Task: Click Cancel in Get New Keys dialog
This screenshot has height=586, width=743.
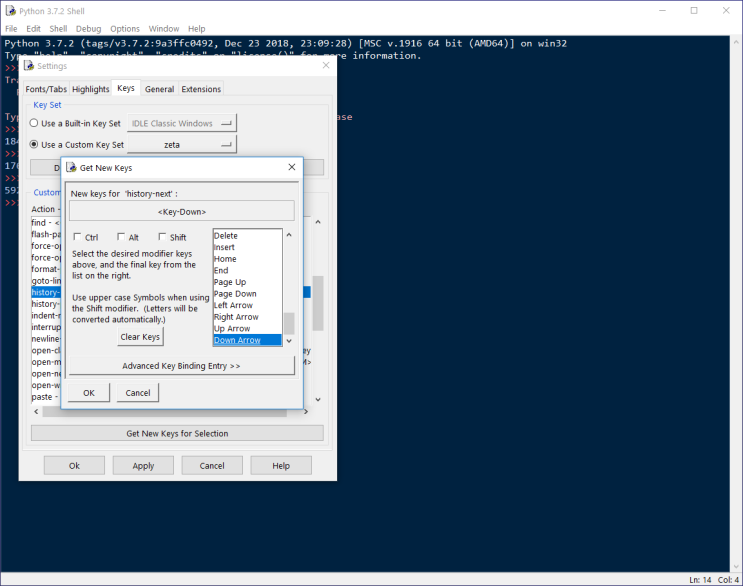Action: (138, 393)
